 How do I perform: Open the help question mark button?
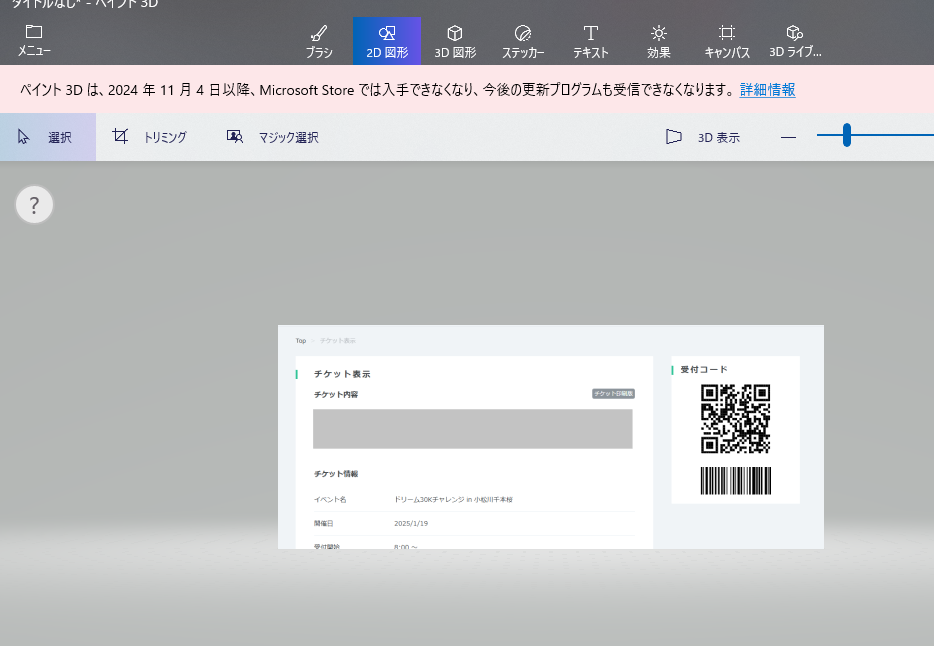(x=34, y=205)
